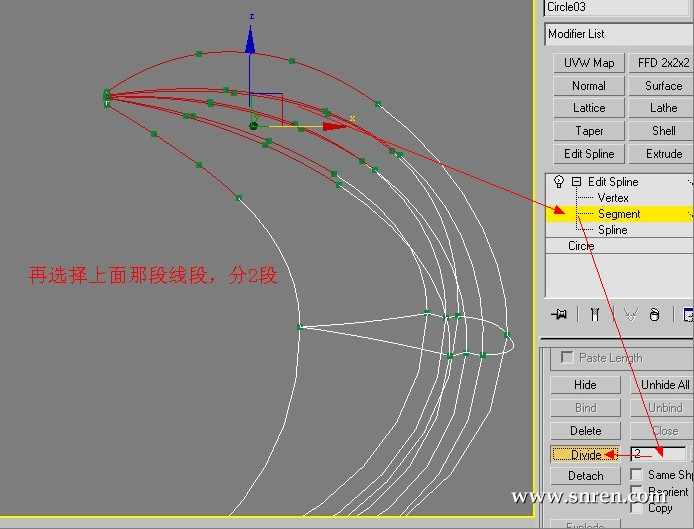
Task: Click the Pin Stack icon
Action: coord(559,314)
